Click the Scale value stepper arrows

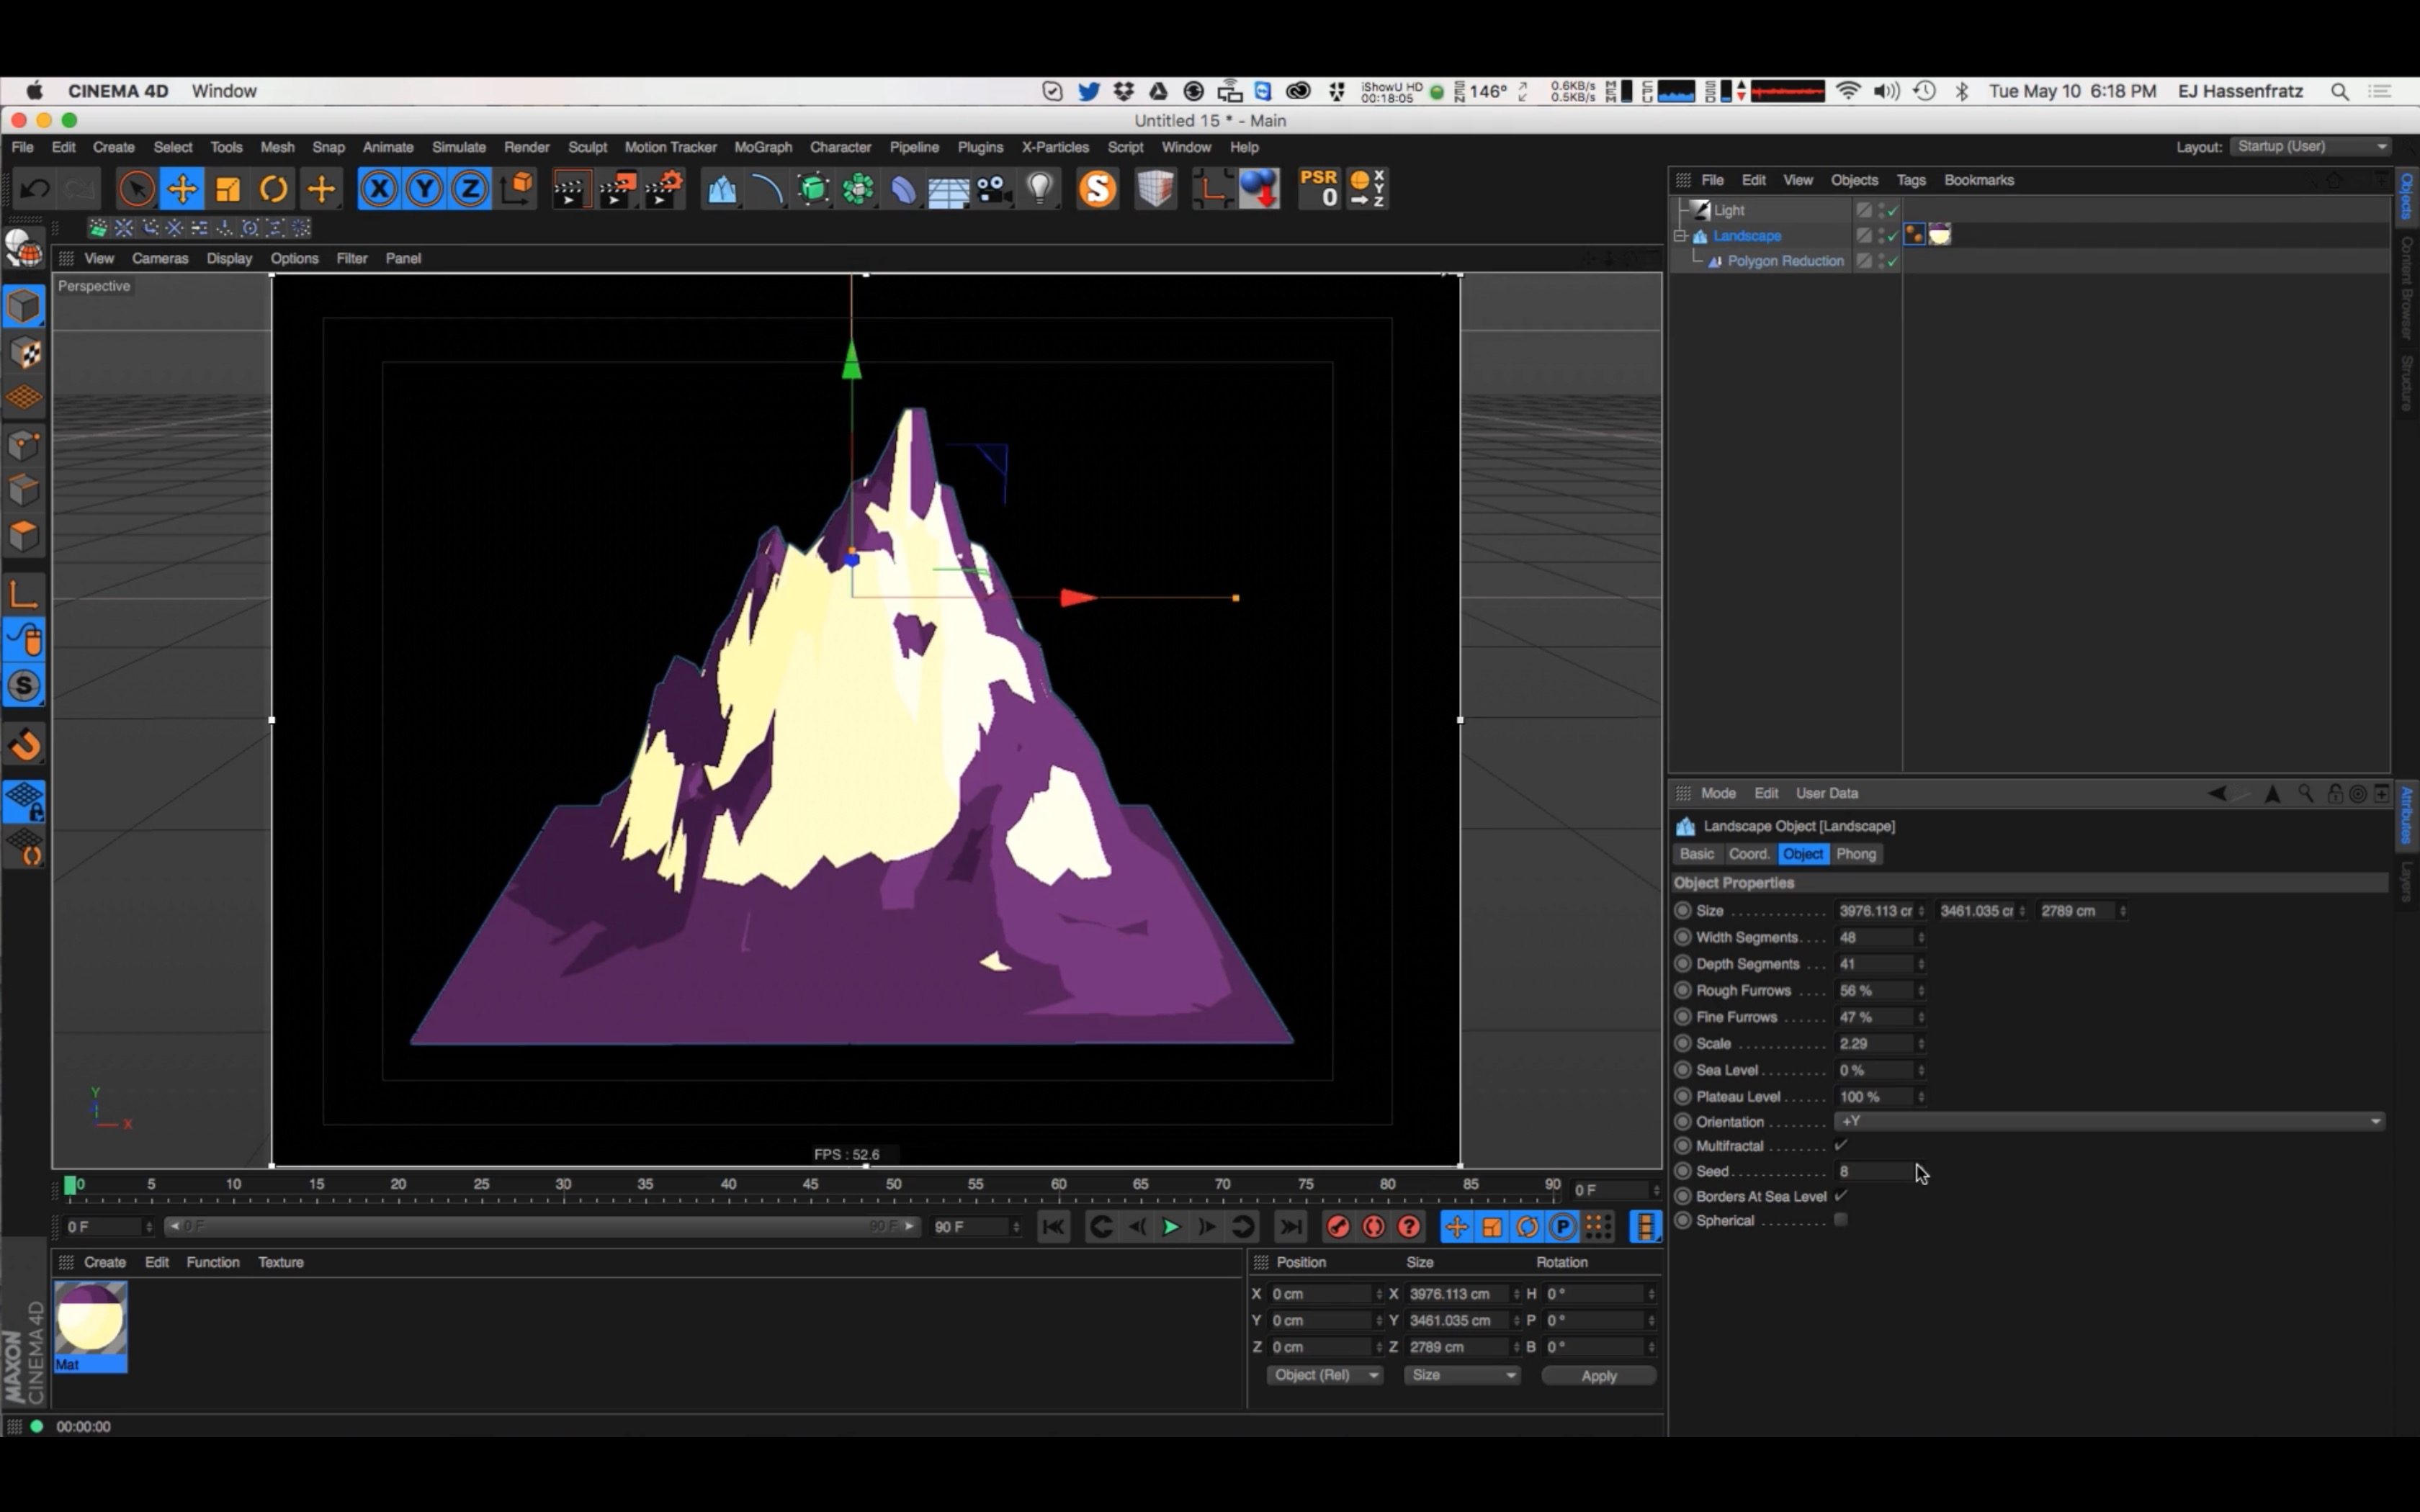point(1921,1044)
